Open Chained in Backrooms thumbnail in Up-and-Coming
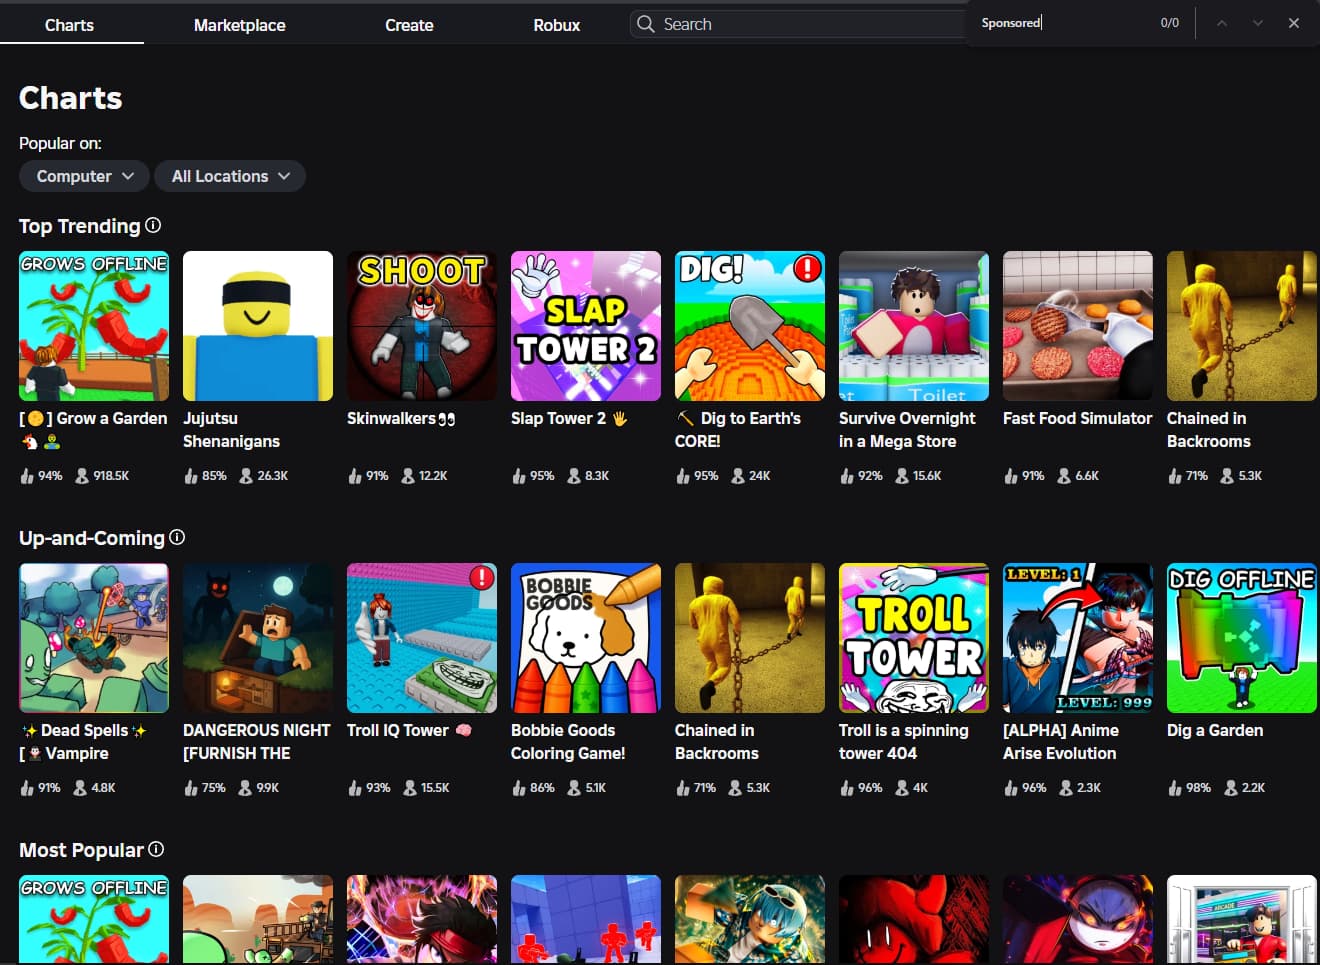Image resolution: width=1320 pixels, height=965 pixels. 750,638
